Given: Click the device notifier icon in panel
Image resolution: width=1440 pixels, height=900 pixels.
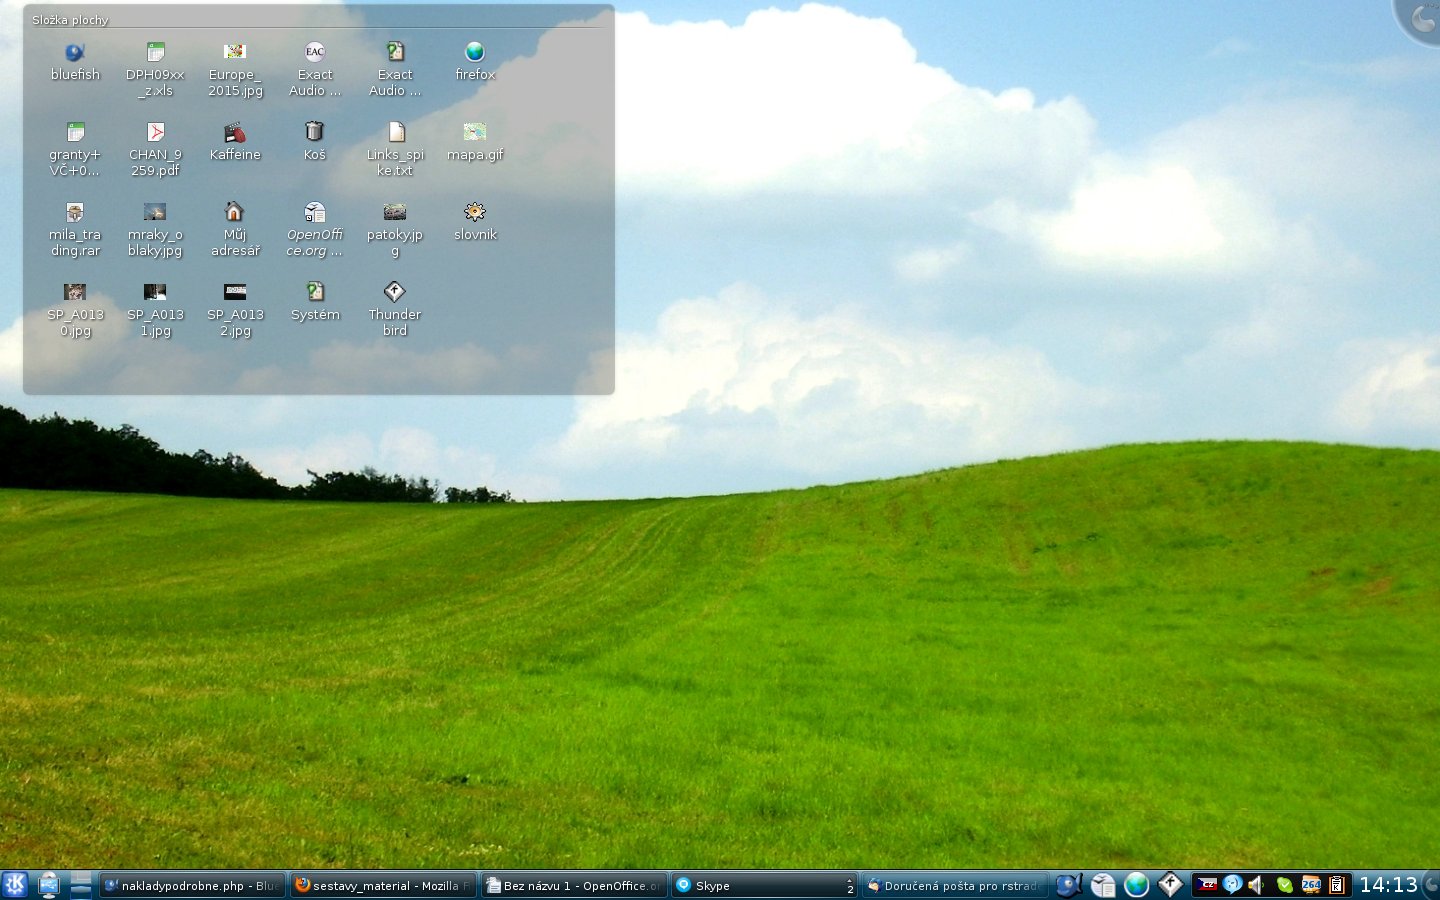Looking at the screenshot, I should (x=48, y=885).
